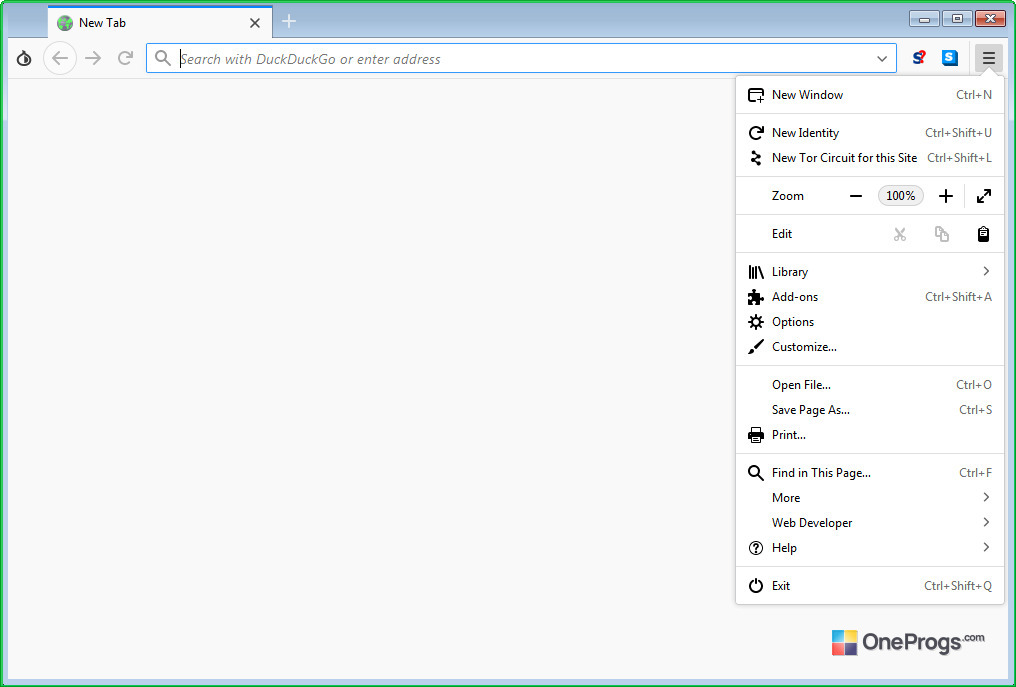This screenshot has width=1016, height=687.
Task: Zoom out with the minus button
Action: [856, 196]
